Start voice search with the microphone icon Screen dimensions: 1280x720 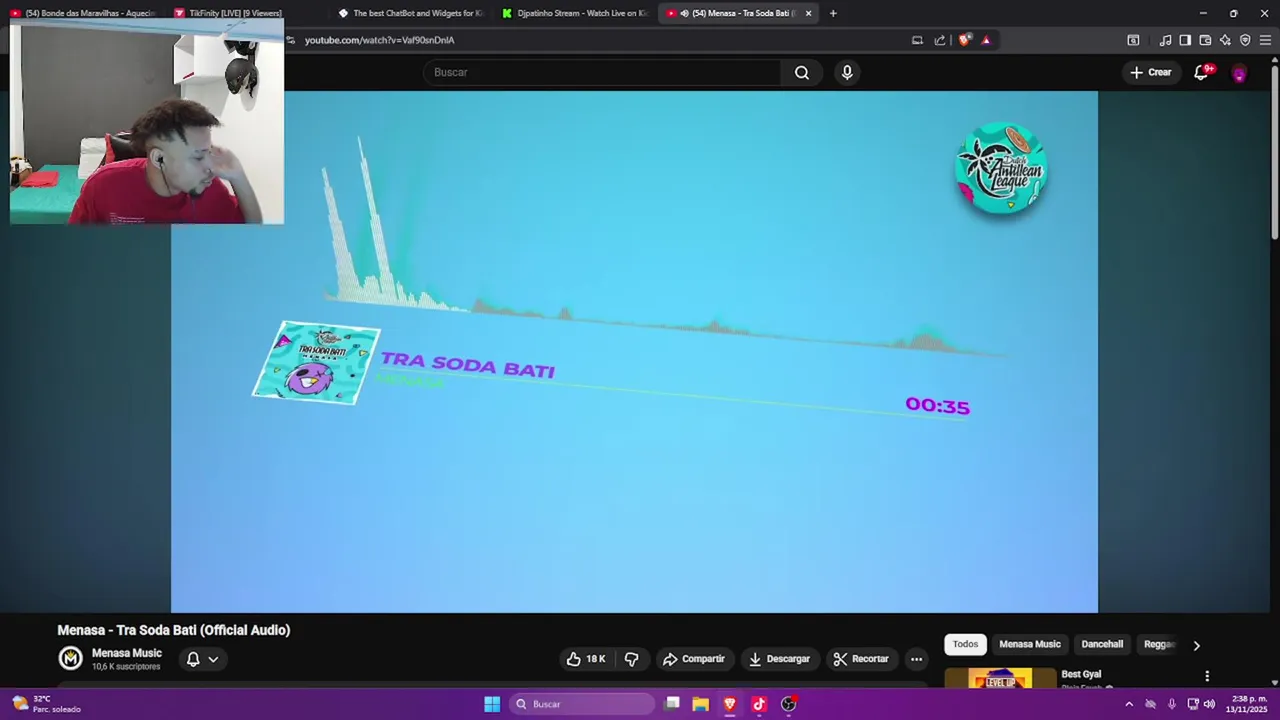847,72
